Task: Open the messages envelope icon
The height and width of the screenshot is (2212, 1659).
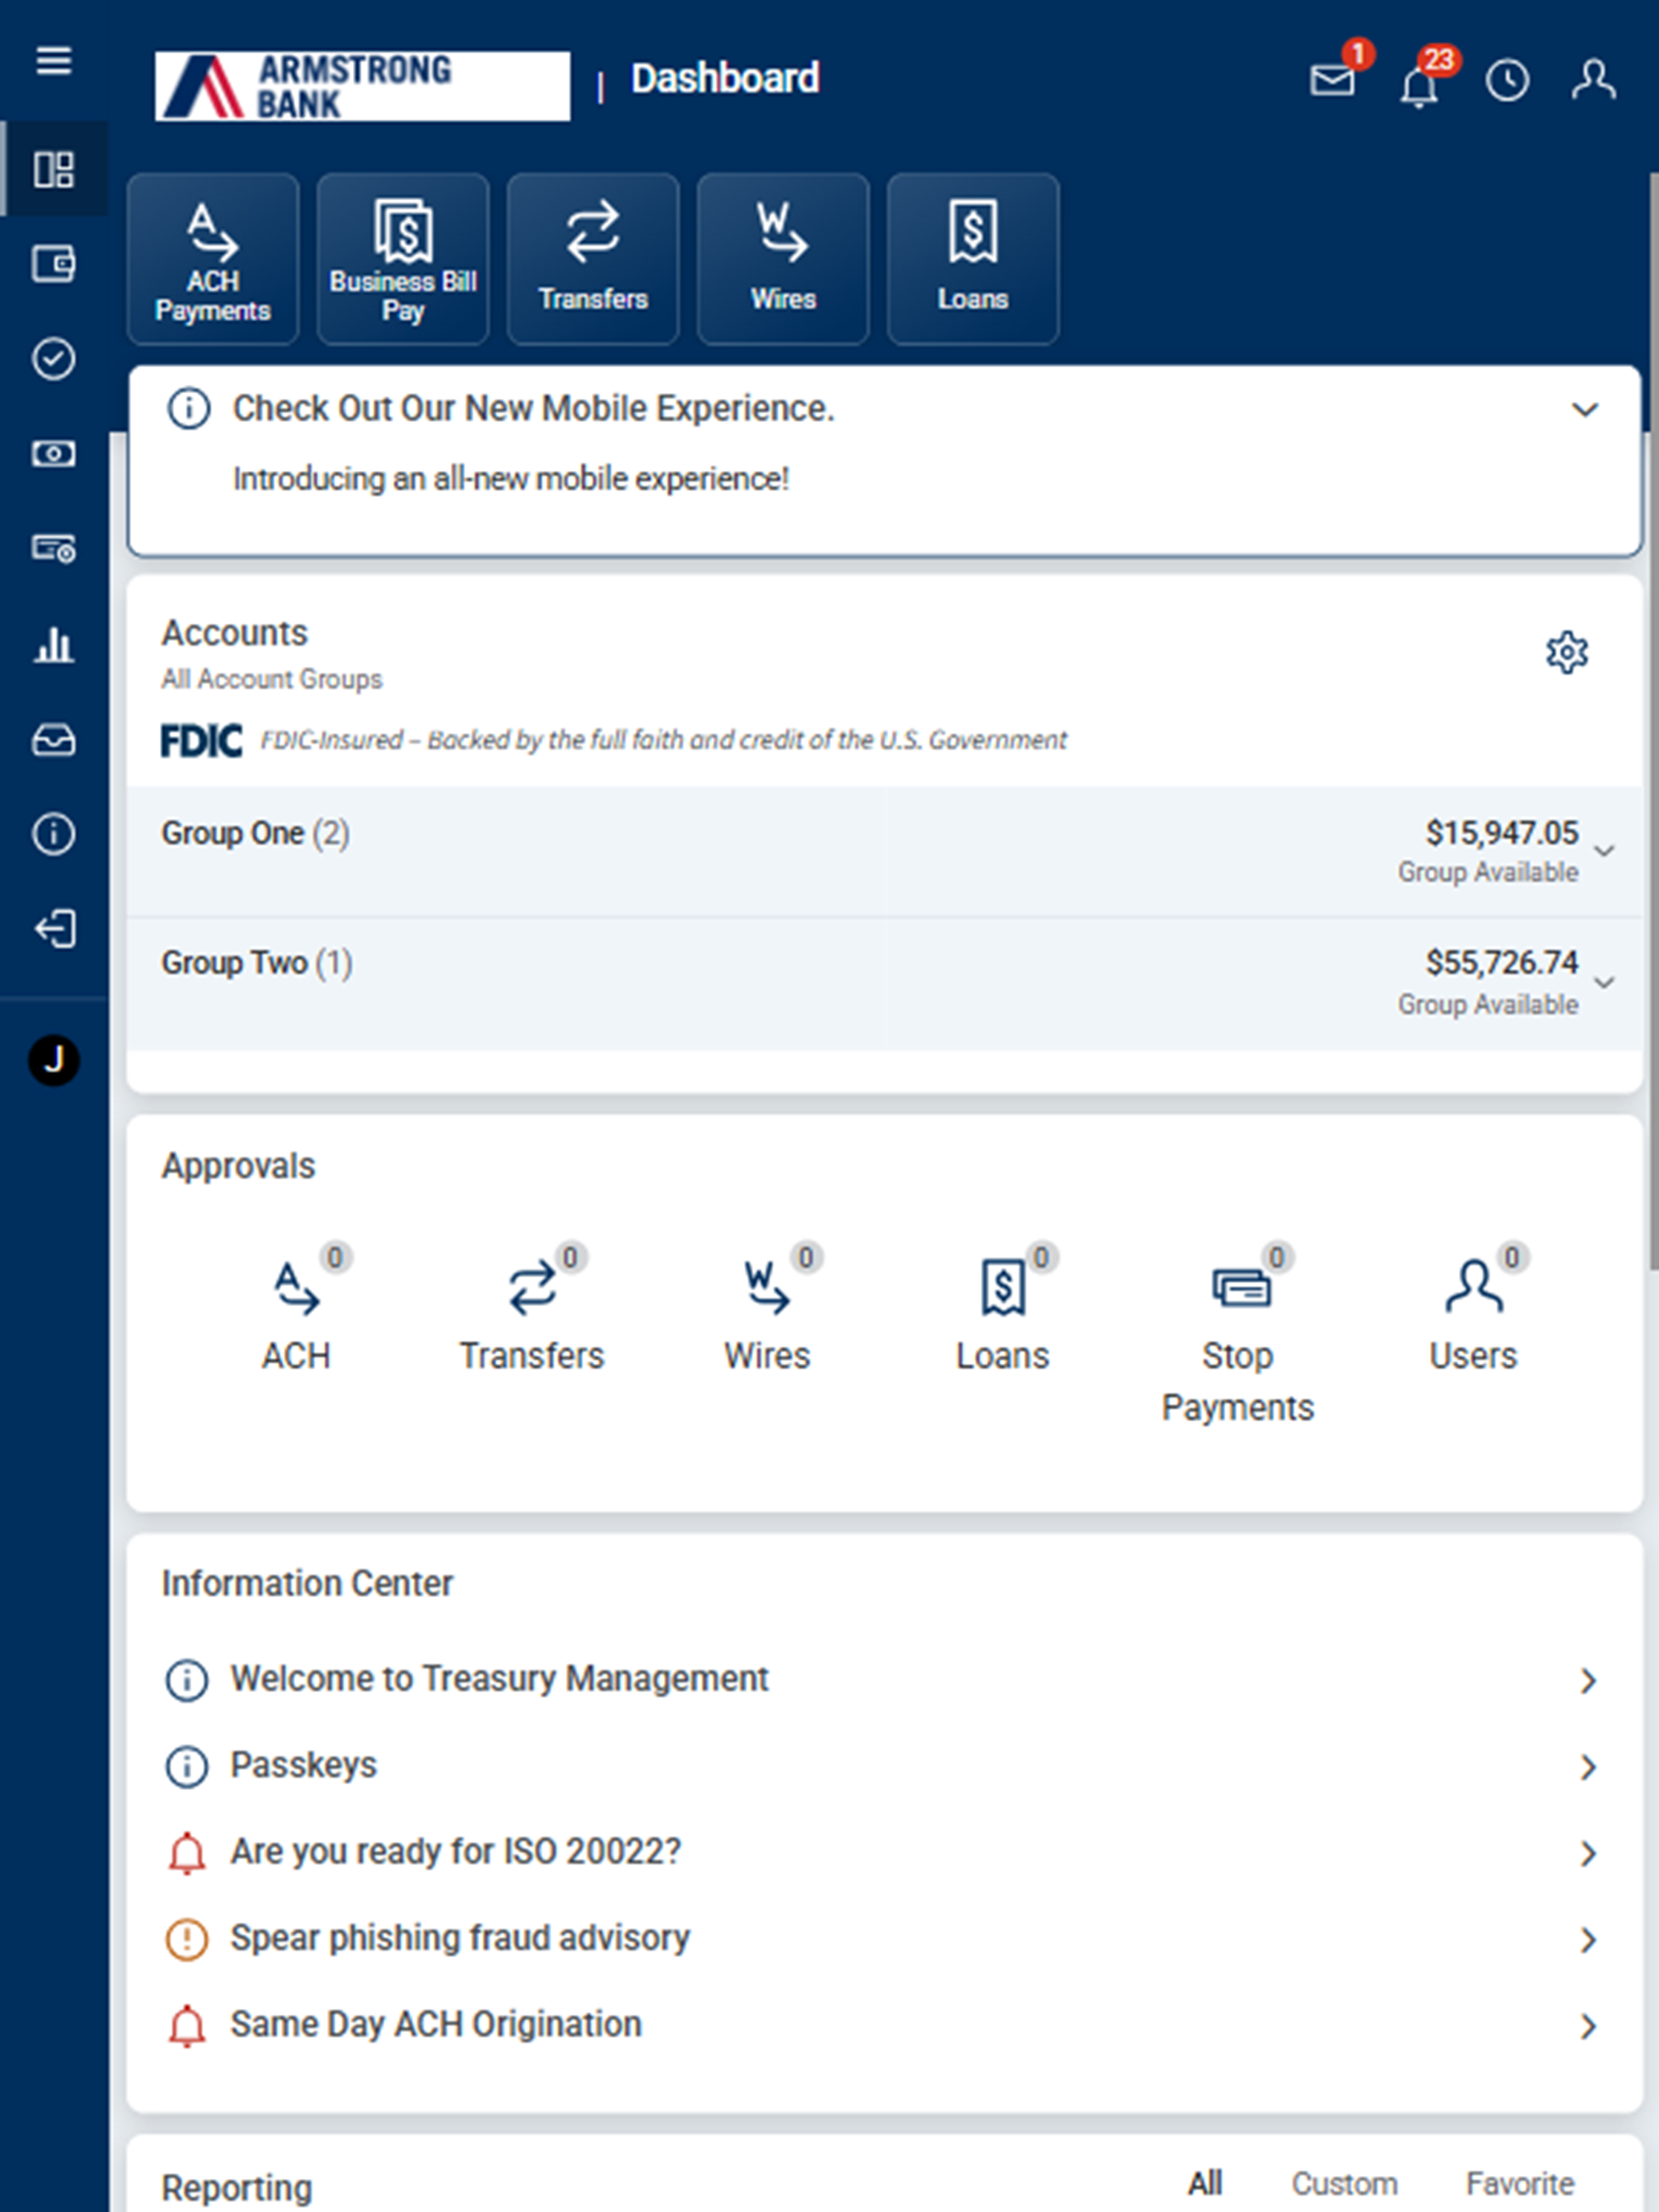Action: pyautogui.click(x=1333, y=79)
